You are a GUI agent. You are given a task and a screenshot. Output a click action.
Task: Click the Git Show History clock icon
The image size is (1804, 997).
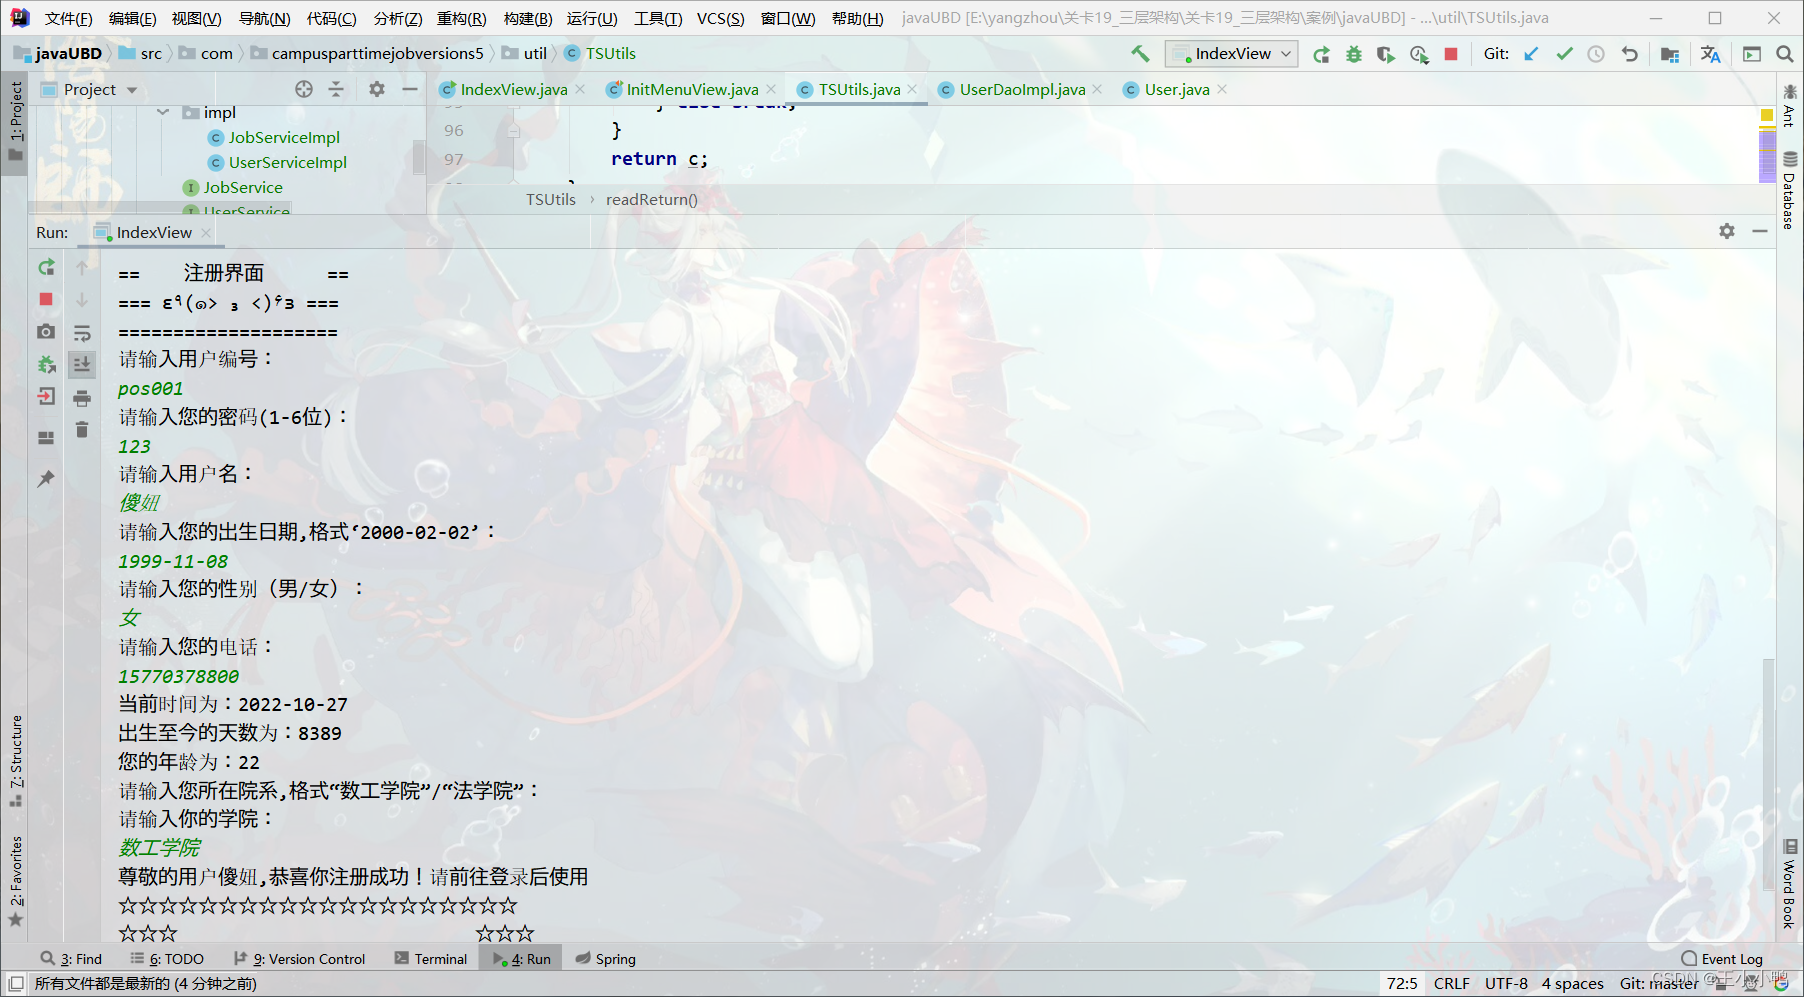(1596, 54)
